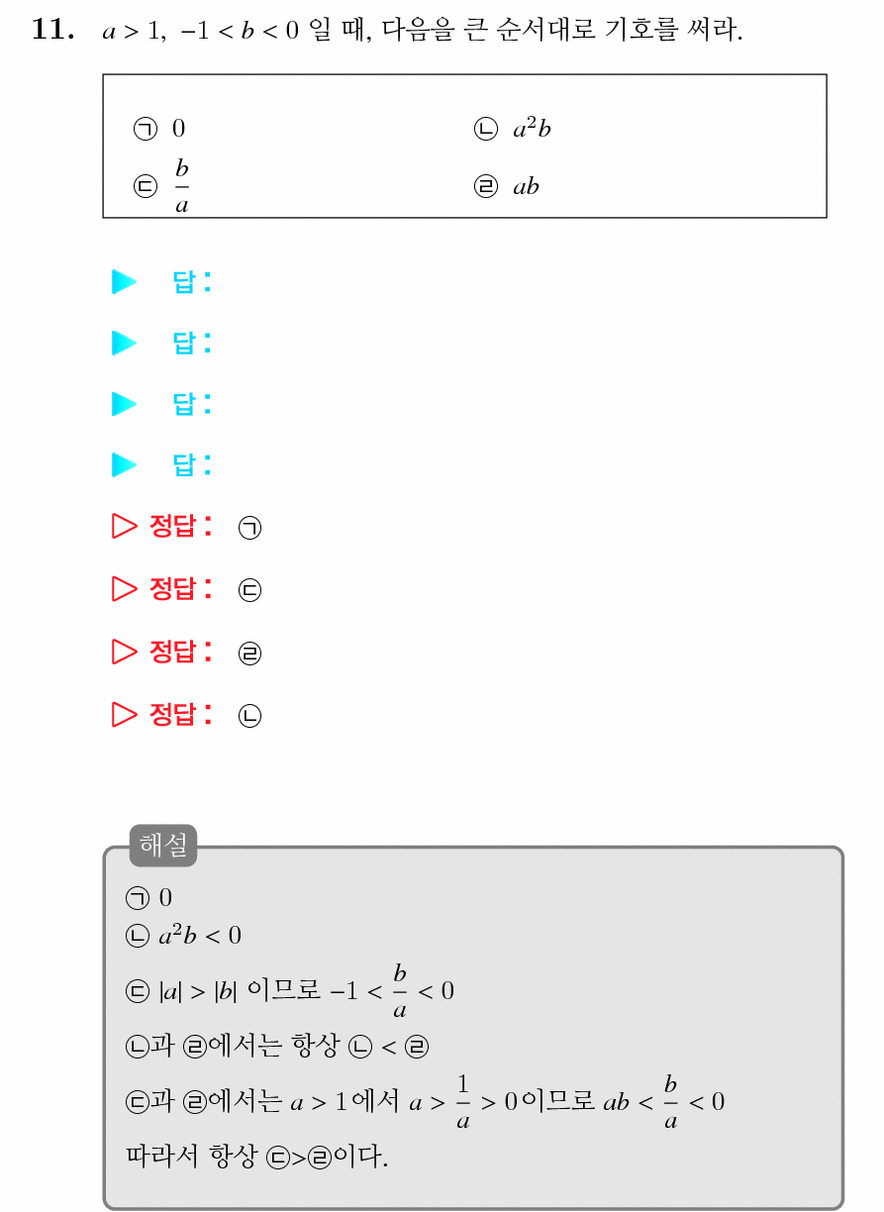The image size is (884, 1212).
Task: Click the second red 정답 triangle
Action: (124, 589)
